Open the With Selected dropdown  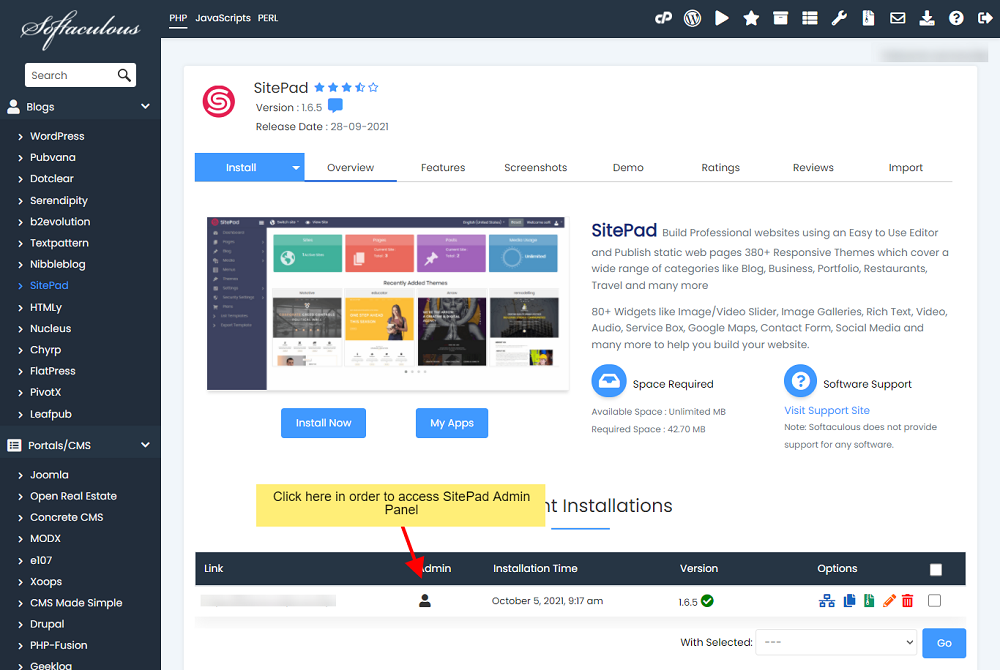click(x=836, y=642)
